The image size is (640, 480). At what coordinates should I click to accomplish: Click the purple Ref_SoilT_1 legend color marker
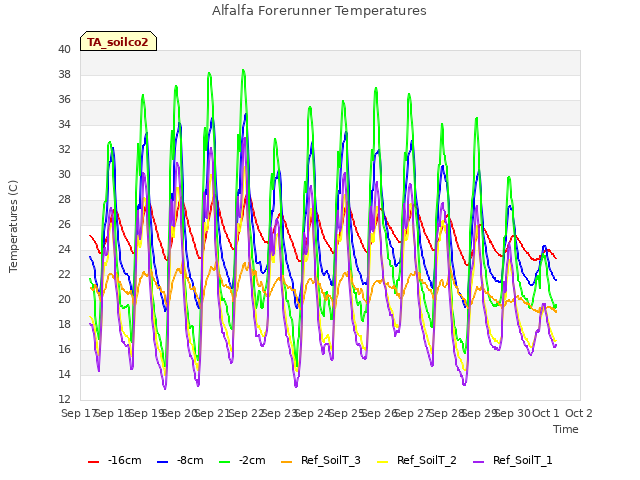pos(478,462)
